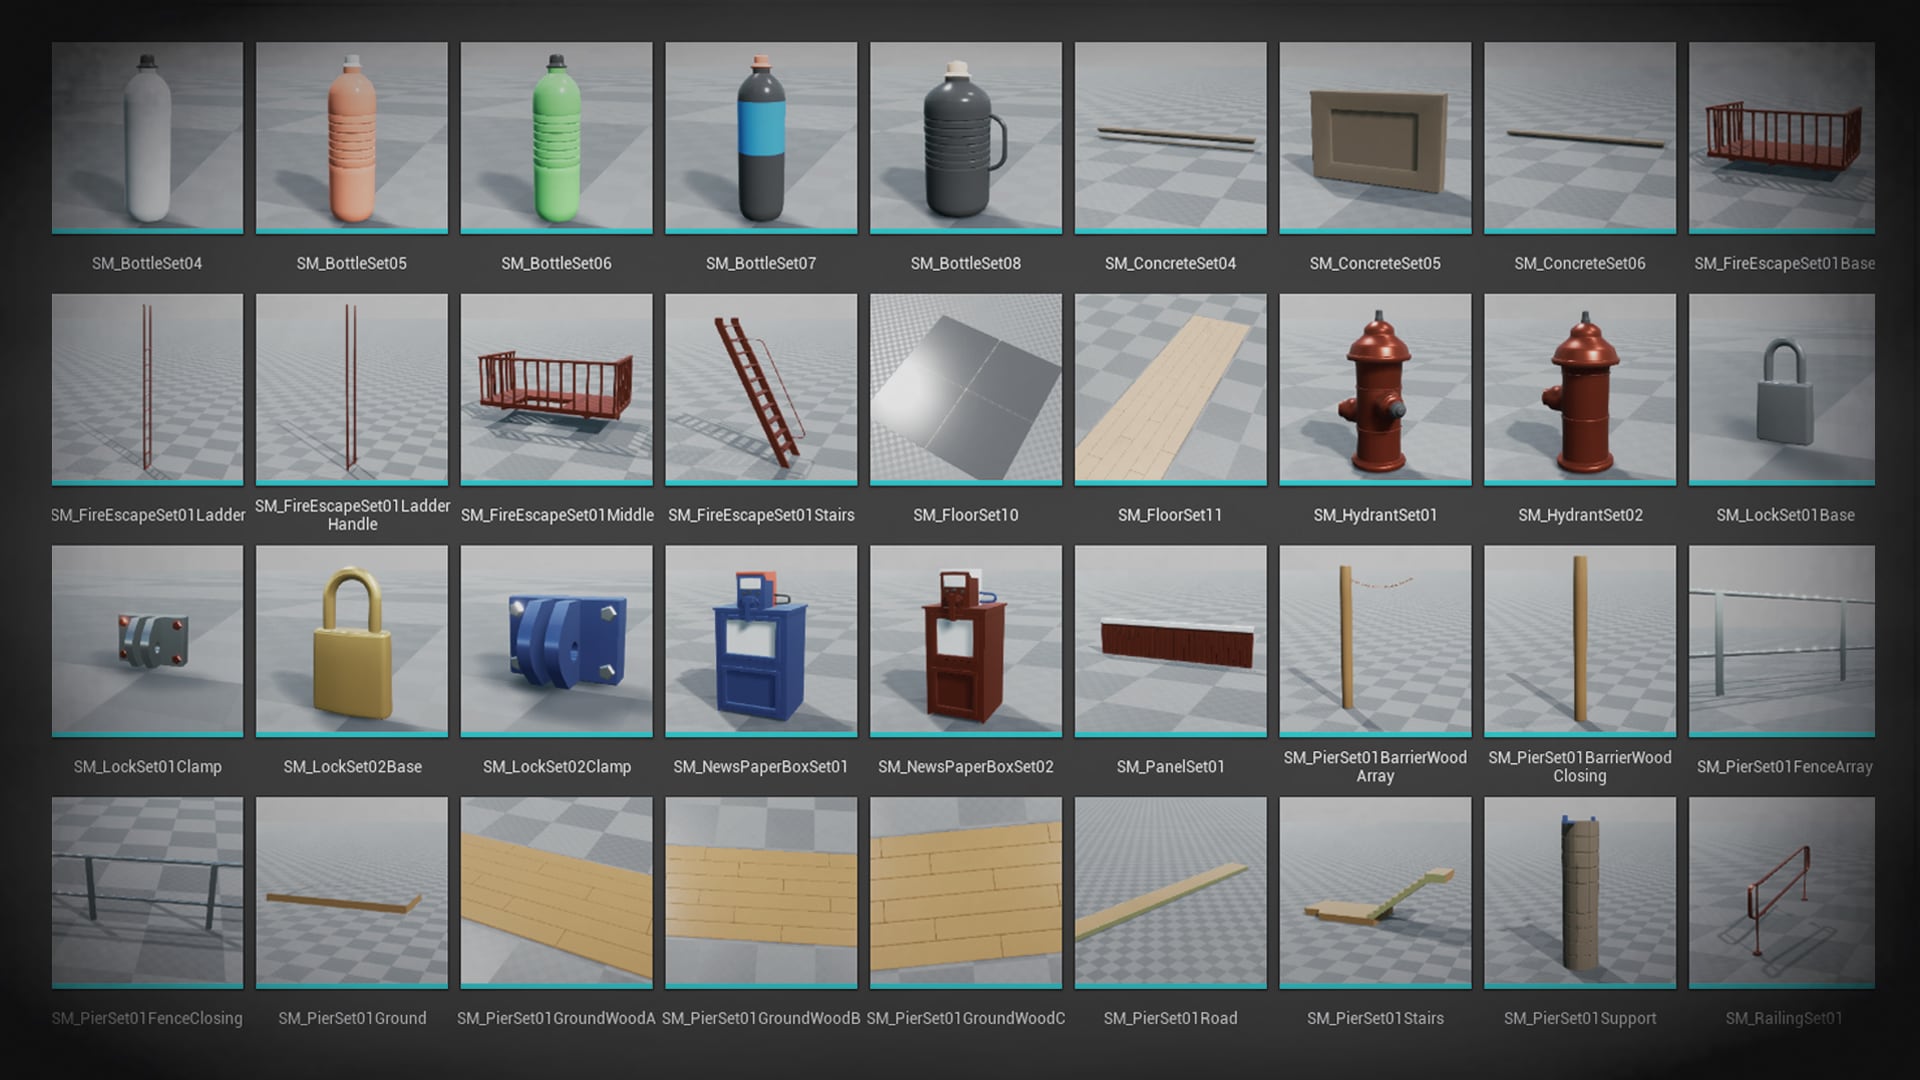The height and width of the screenshot is (1080, 1920).
Task: Click the 'SM_PierSet01GroundWoodB' name label
Action: [761, 1018]
